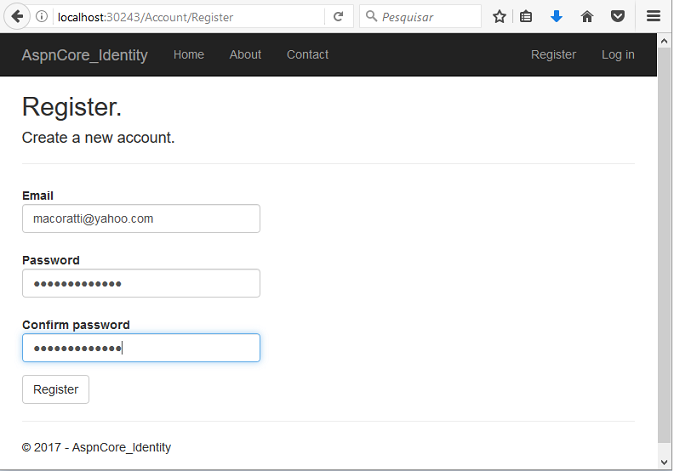Click the 'Create a new account.' subtitle
Screen dimensions: 674x471
point(98,138)
